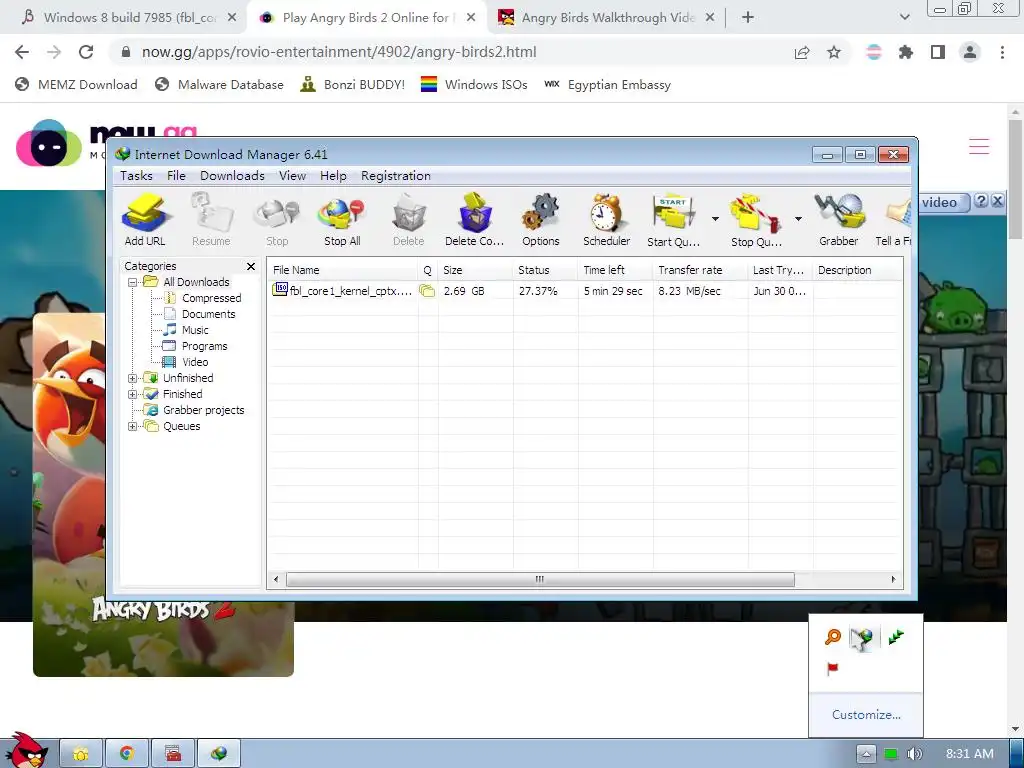1024x768 pixels.
Task: Select the Documents category
Action: (x=208, y=314)
